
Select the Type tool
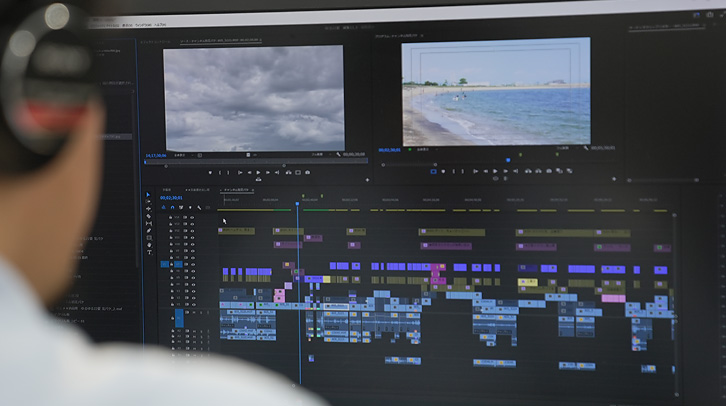pos(150,252)
